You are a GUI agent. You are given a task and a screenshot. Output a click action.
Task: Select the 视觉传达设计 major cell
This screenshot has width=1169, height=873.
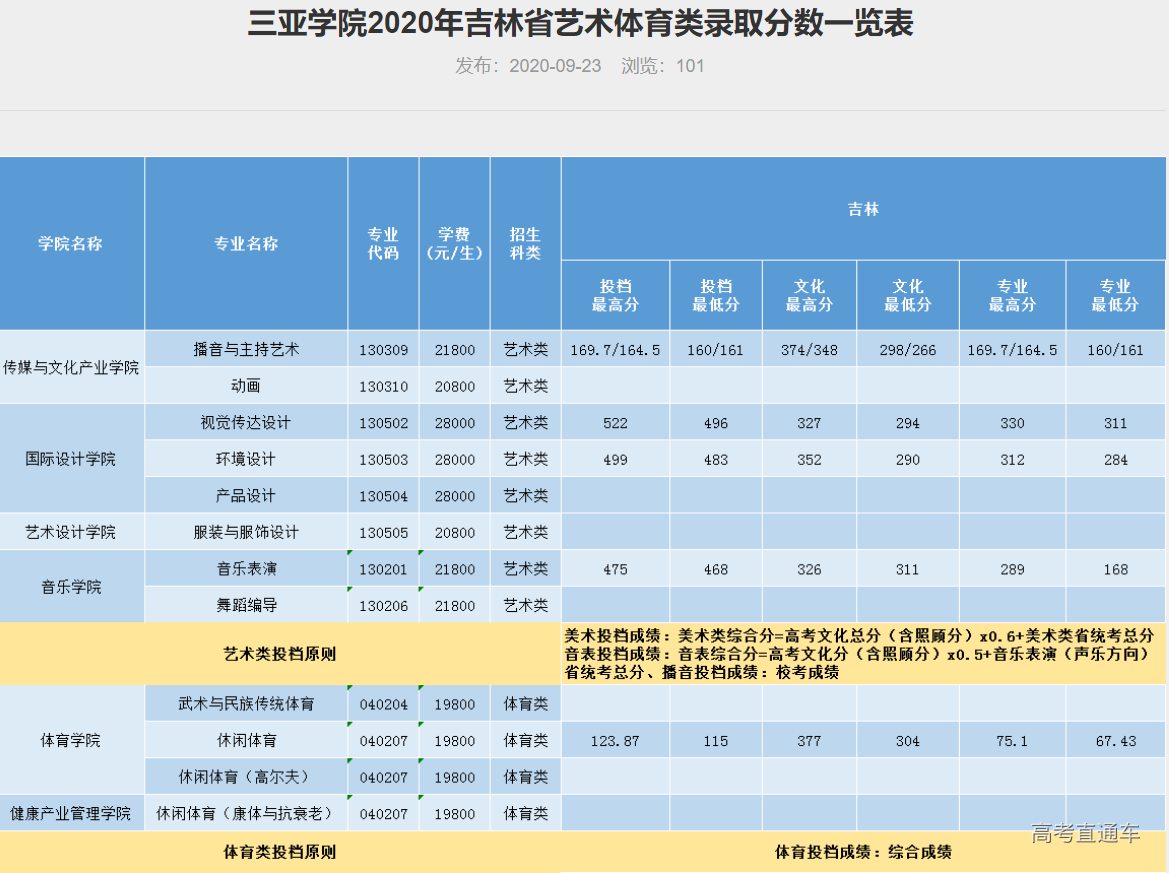click(x=246, y=423)
